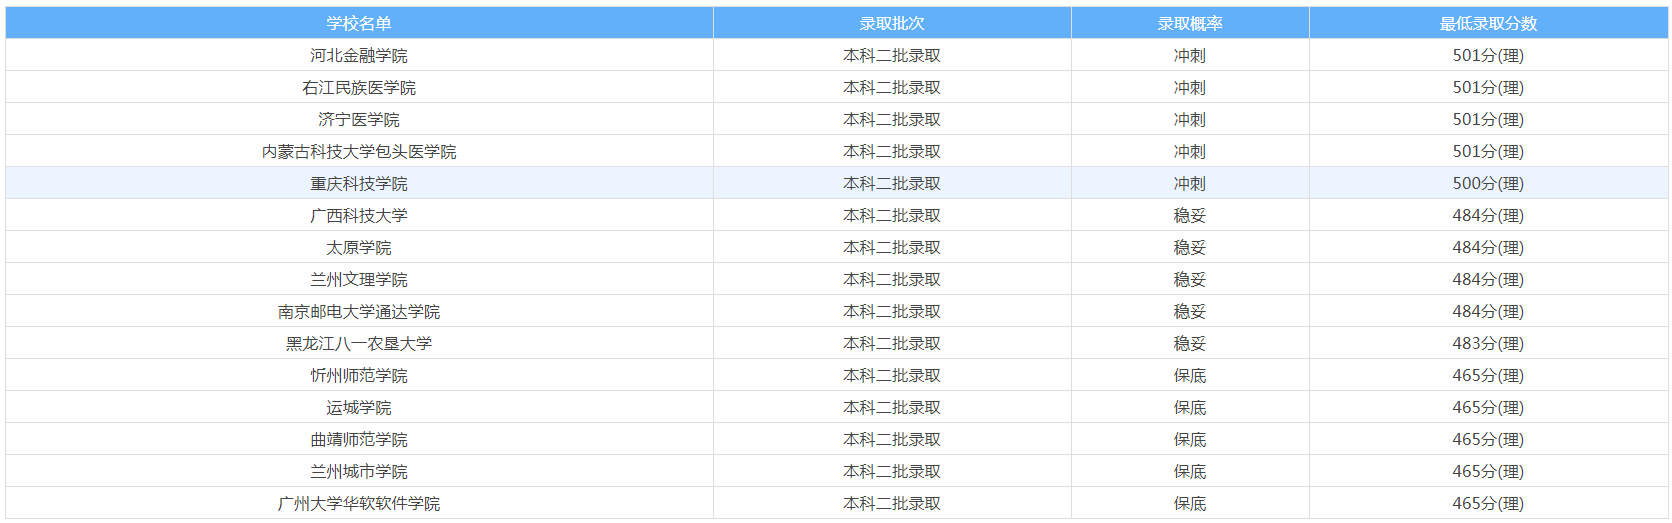The width and height of the screenshot is (1672, 523).
Task: Click 500分(理) score for 重庆科技学院
Action: [1488, 183]
